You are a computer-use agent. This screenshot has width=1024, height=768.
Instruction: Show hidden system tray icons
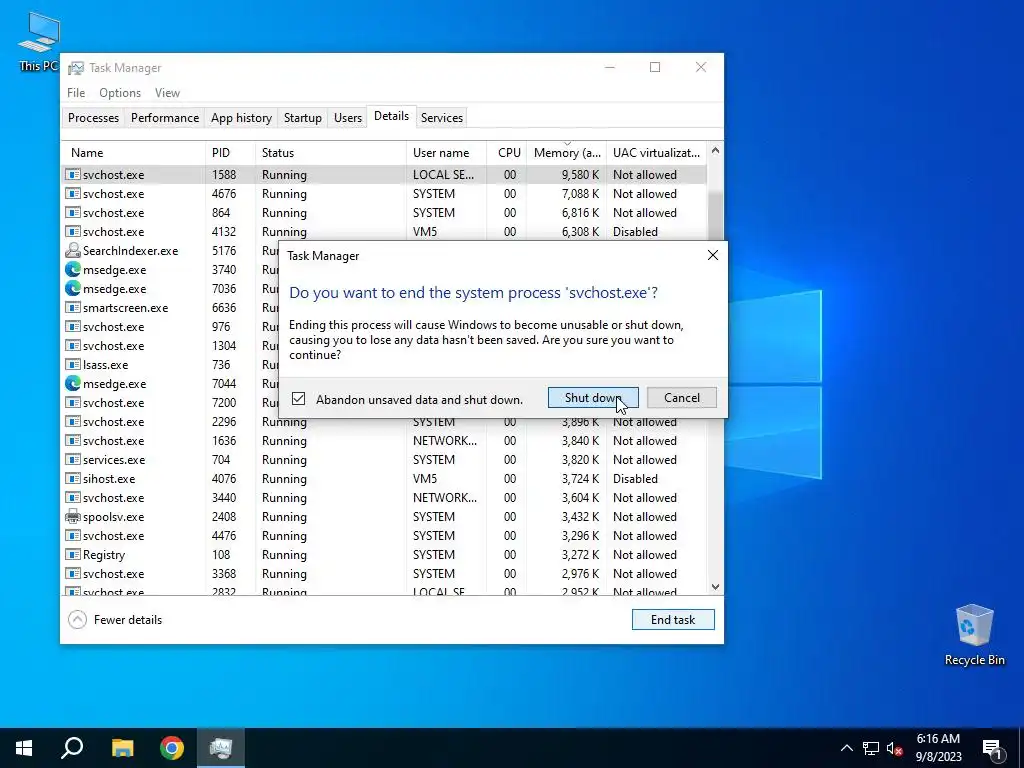(846, 748)
